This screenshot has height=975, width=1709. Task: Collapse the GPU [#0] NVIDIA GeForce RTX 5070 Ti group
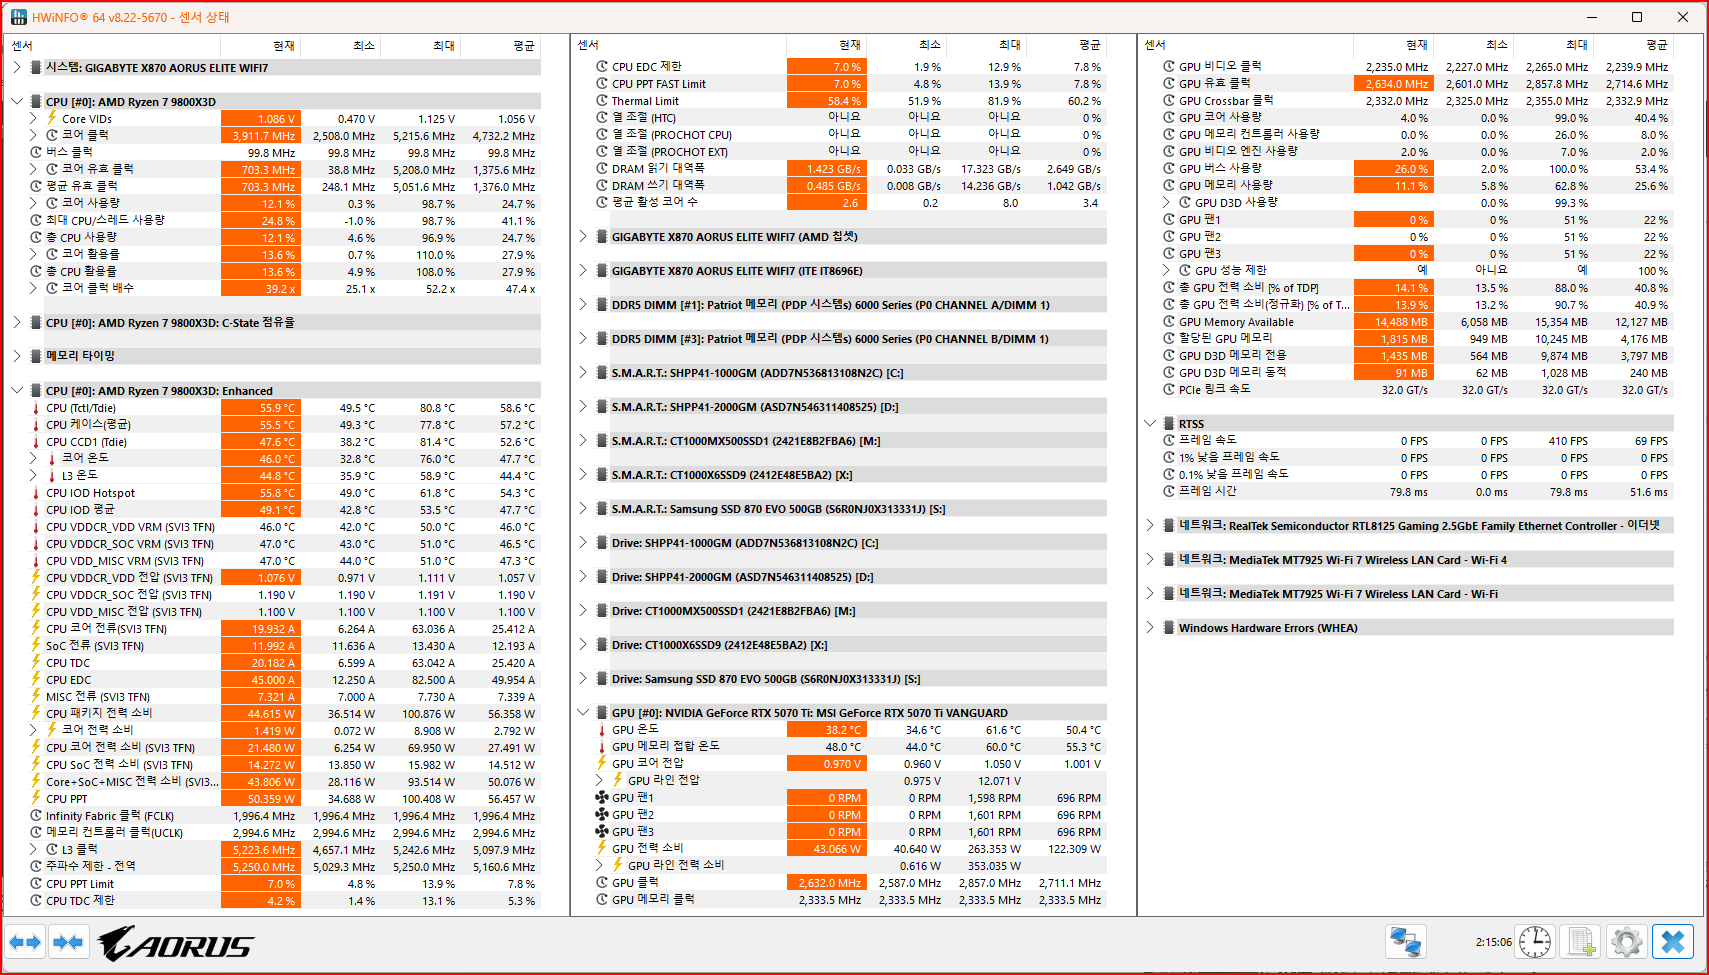click(583, 713)
